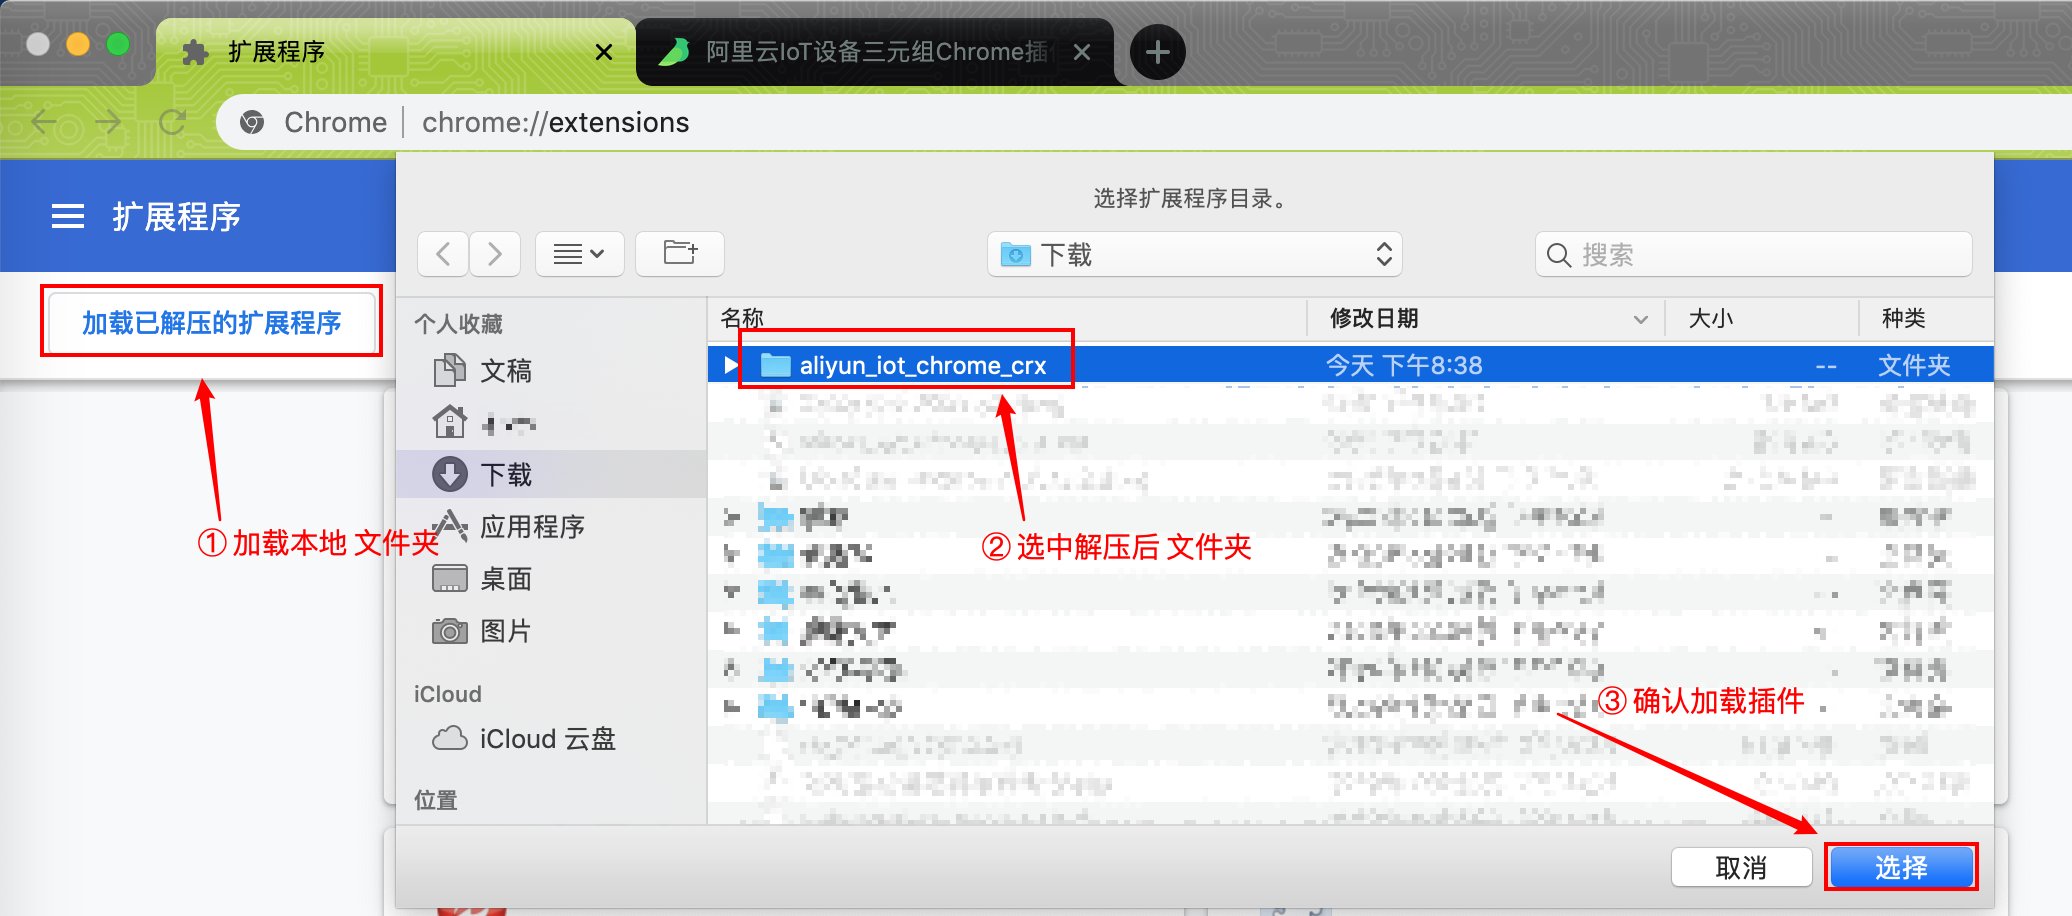
Task: Click 选择 to confirm folder
Action: pos(1902,867)
